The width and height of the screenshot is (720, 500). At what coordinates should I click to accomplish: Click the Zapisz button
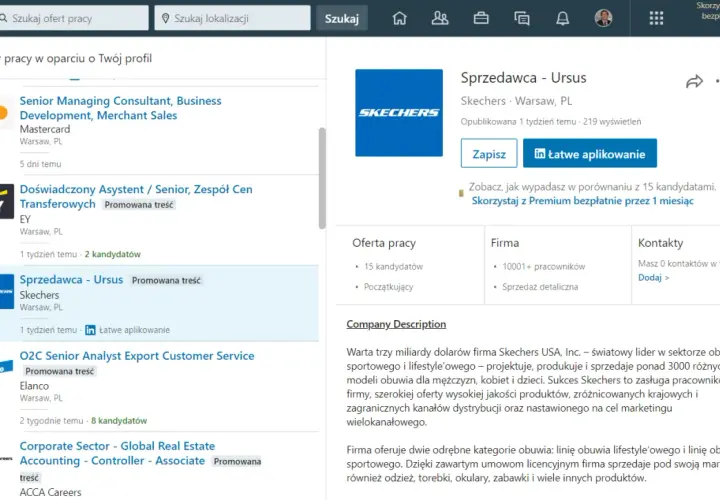489,154
